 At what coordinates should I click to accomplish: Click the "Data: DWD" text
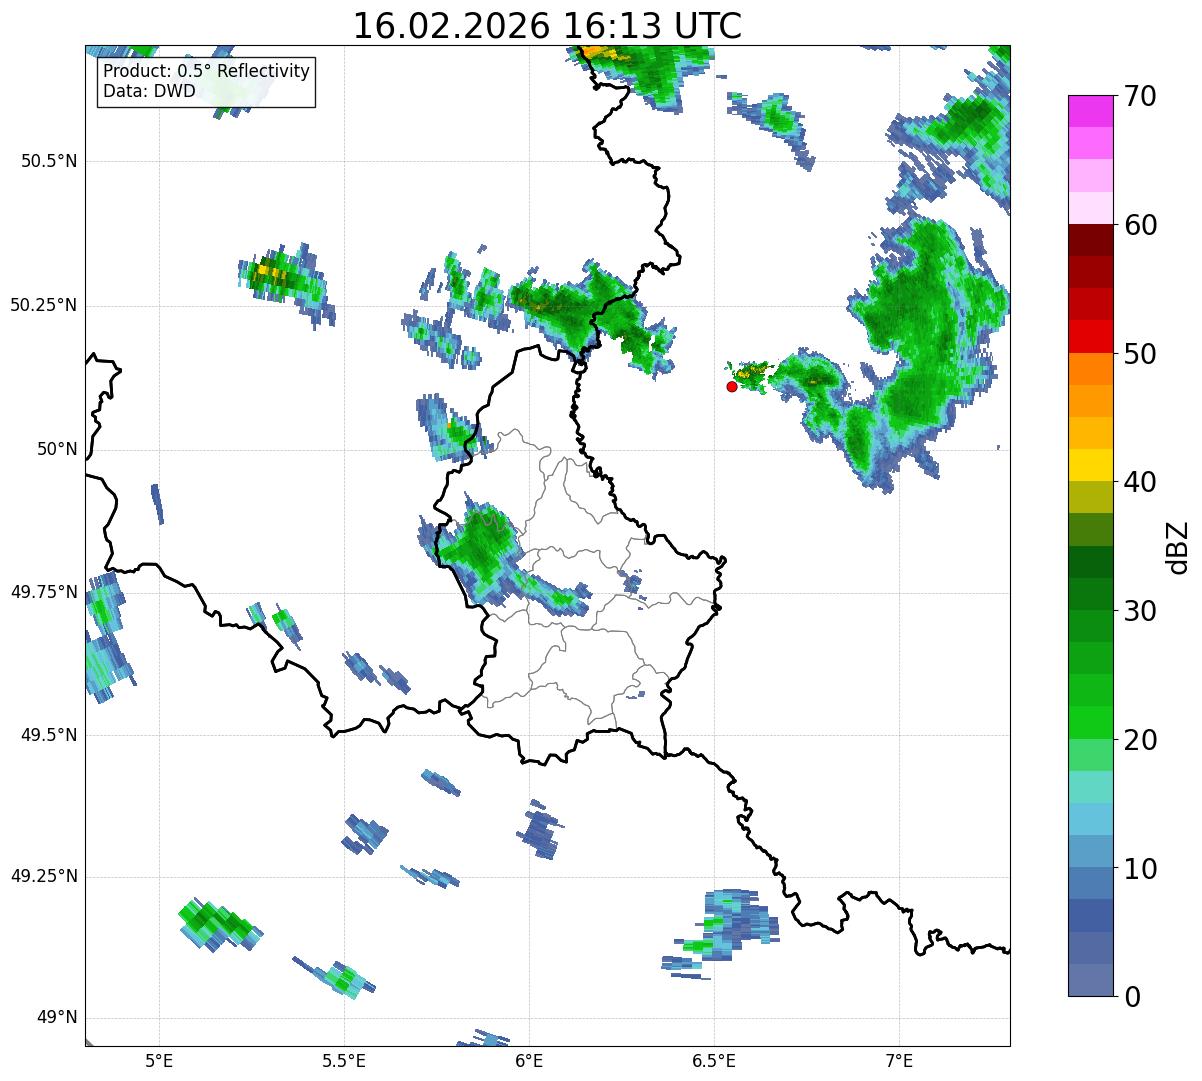(149, 92)
